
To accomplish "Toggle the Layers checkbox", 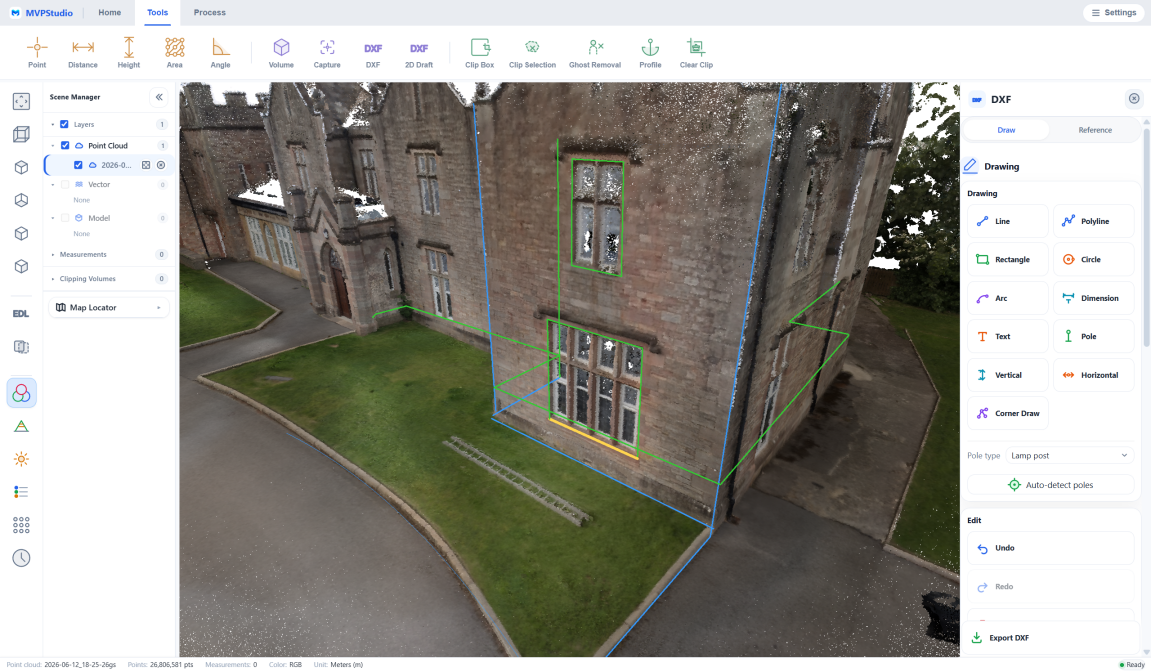I will coord(65,124).
